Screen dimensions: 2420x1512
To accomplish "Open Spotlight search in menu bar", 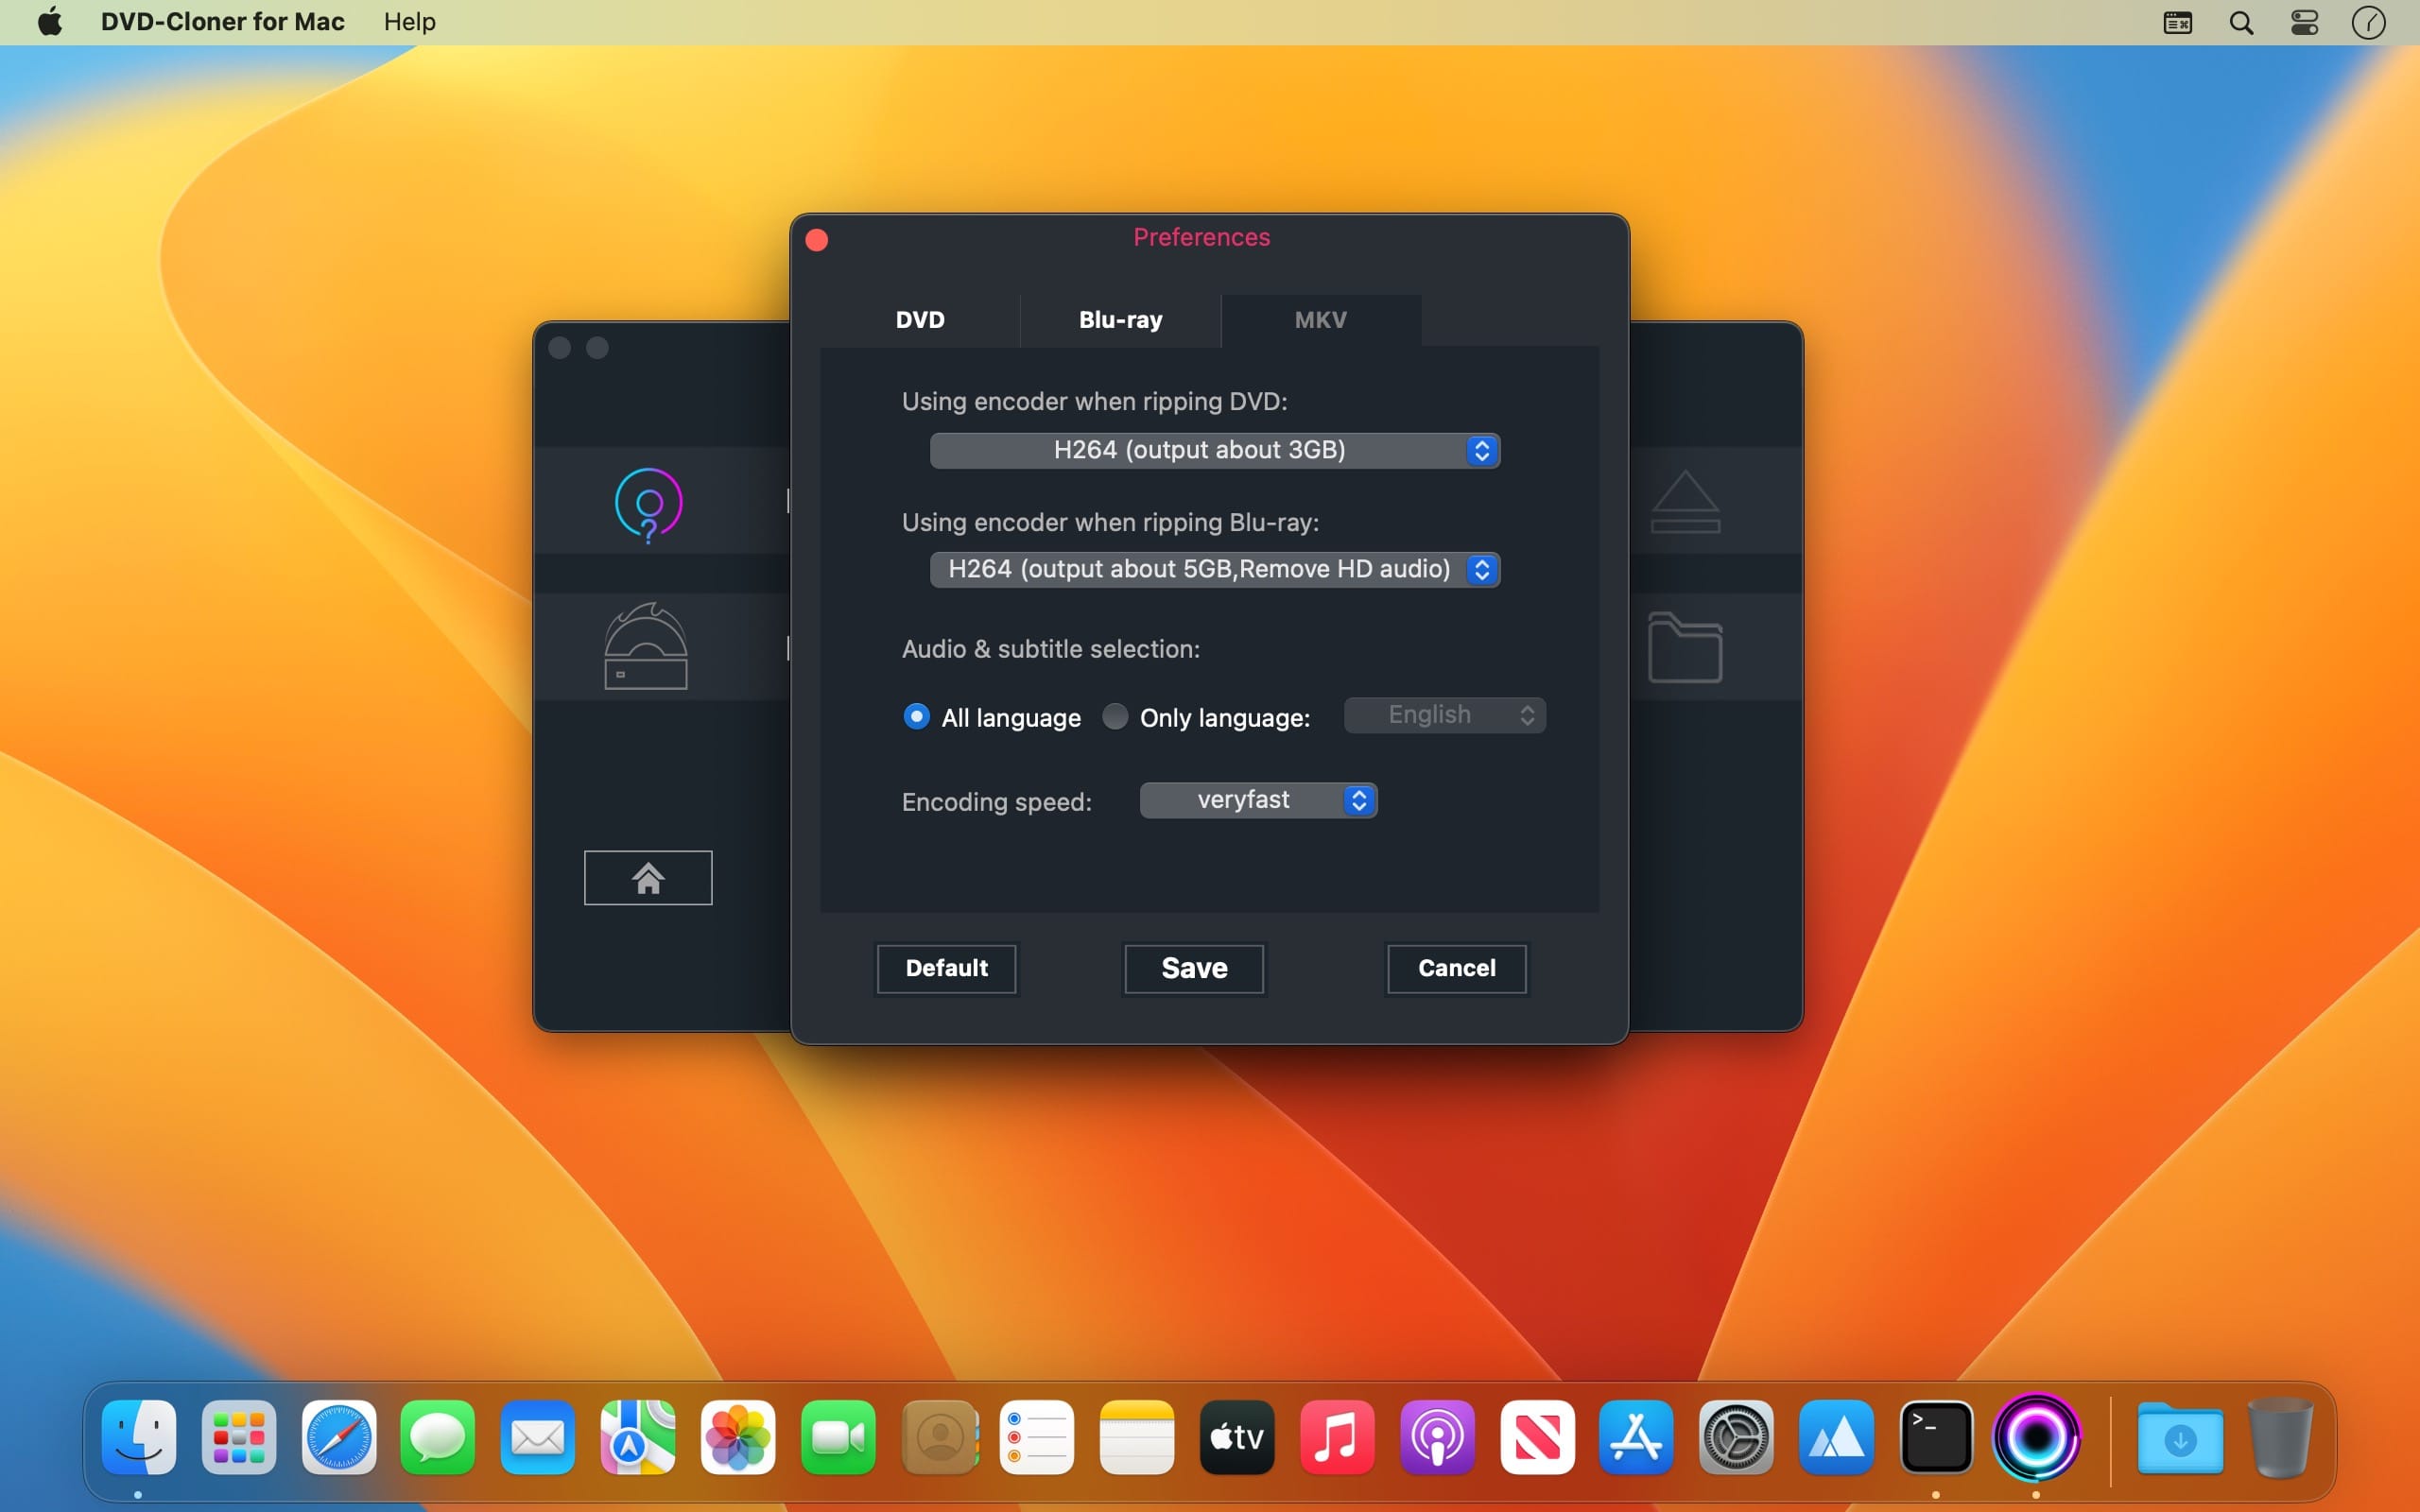I will (2241, 22).
